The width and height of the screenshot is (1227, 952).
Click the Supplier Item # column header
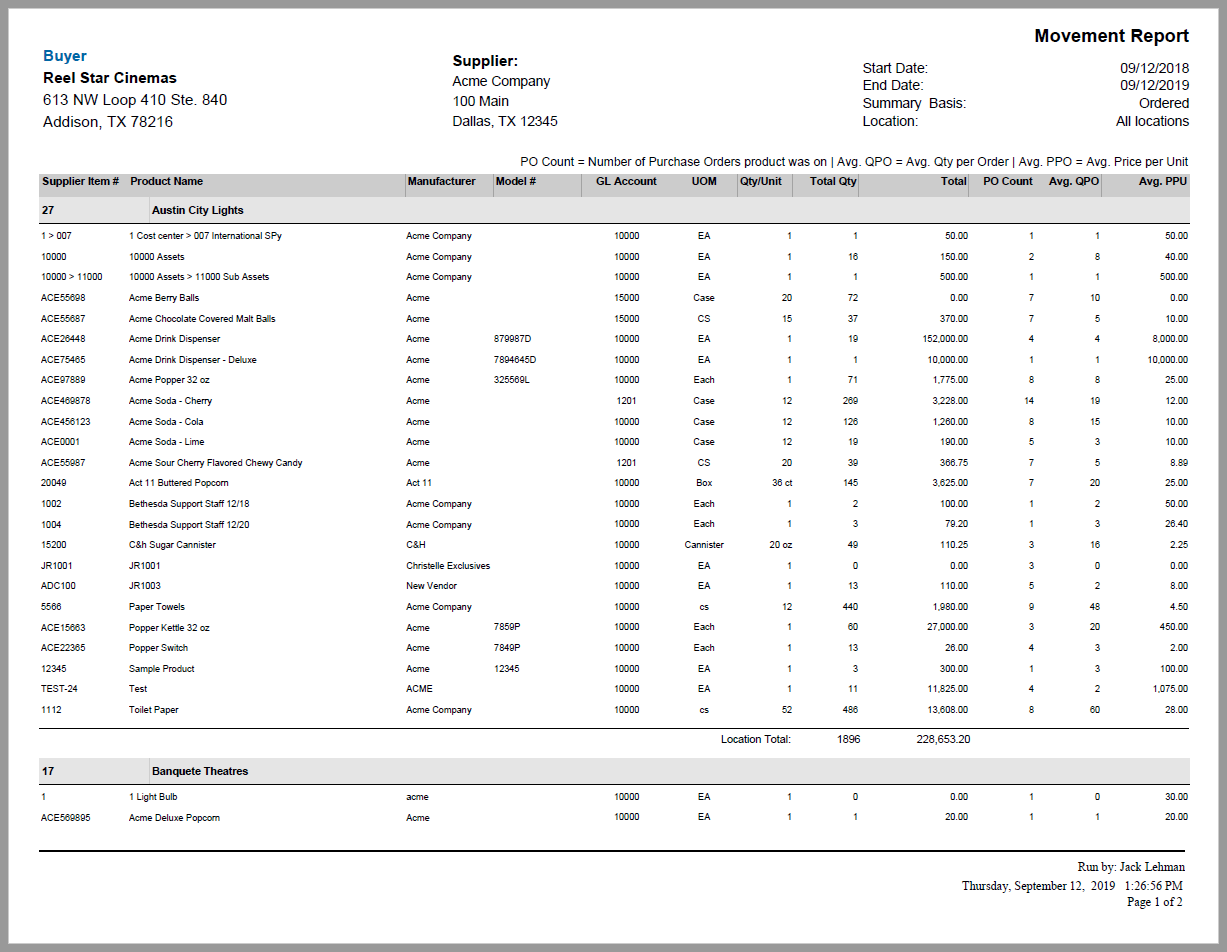click(x=80, y=182)
